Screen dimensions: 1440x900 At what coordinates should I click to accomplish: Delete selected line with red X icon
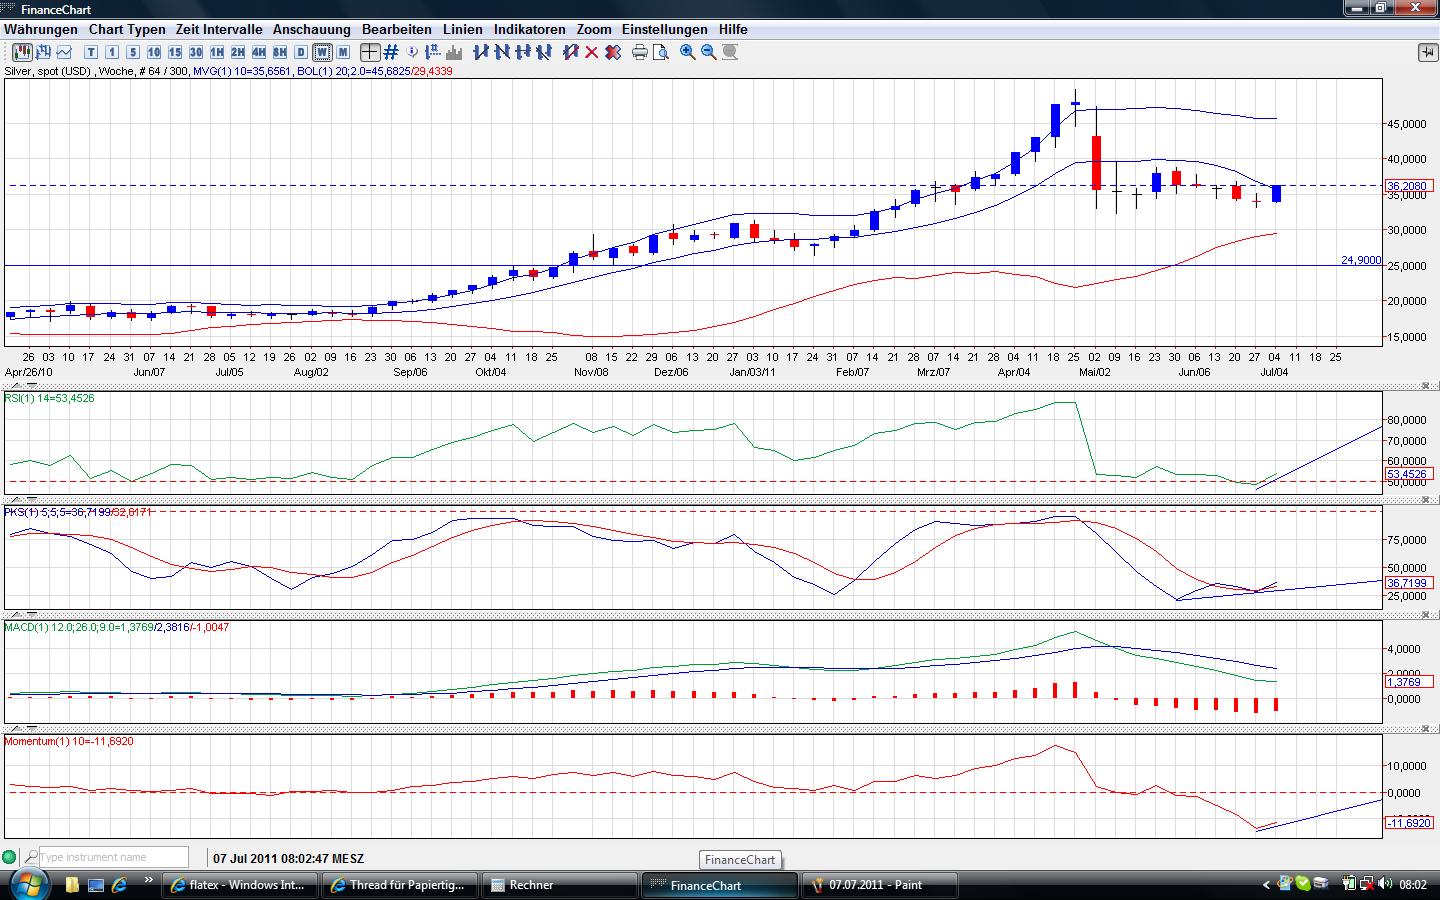pyautogui.click(x=592, y=52)
